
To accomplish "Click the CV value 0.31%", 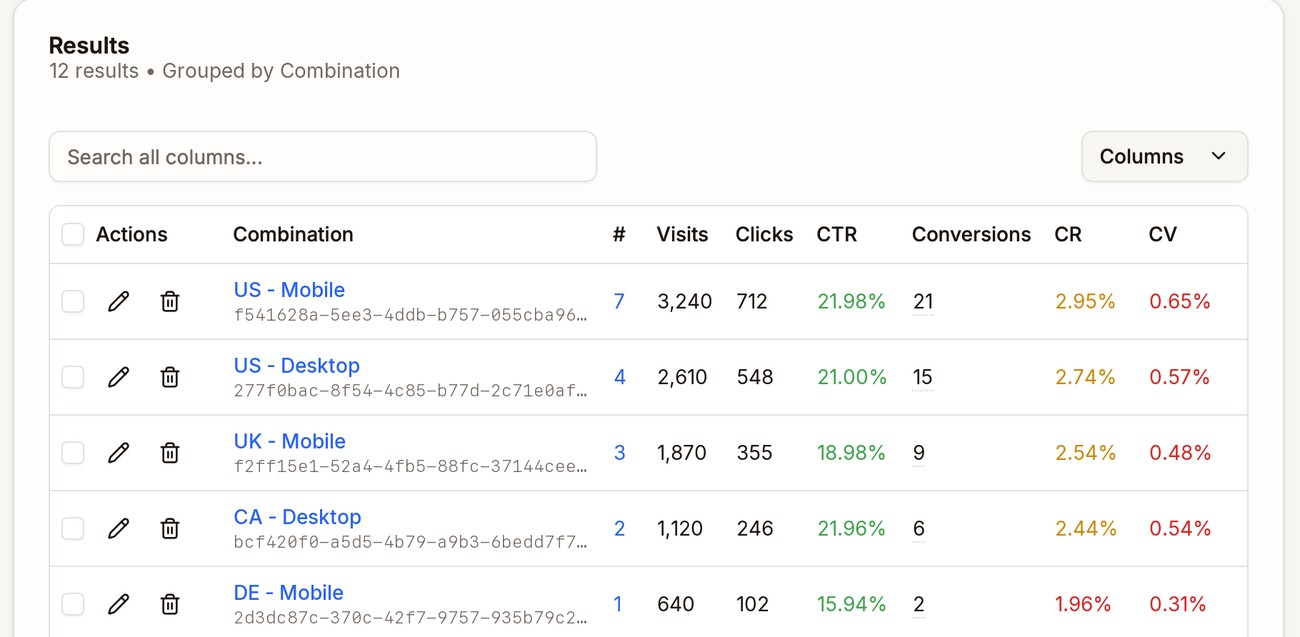I will 1178,604.
